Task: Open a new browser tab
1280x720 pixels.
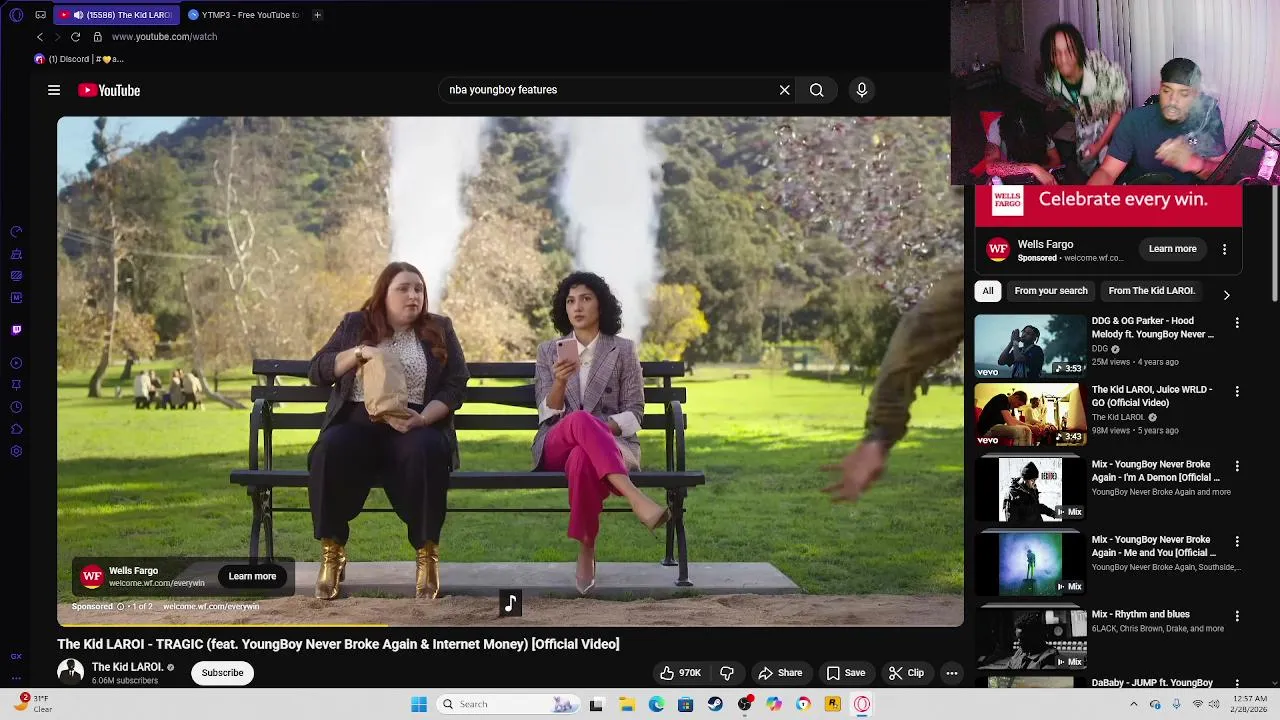Action: (x=317, y=15)
